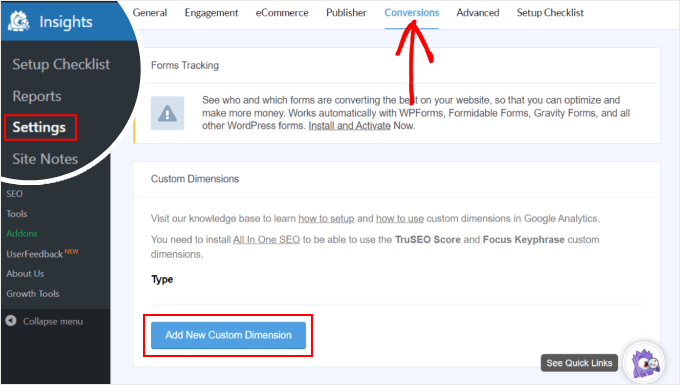
Task: Click the Forms Tracking heading
Action: [185, 65]
